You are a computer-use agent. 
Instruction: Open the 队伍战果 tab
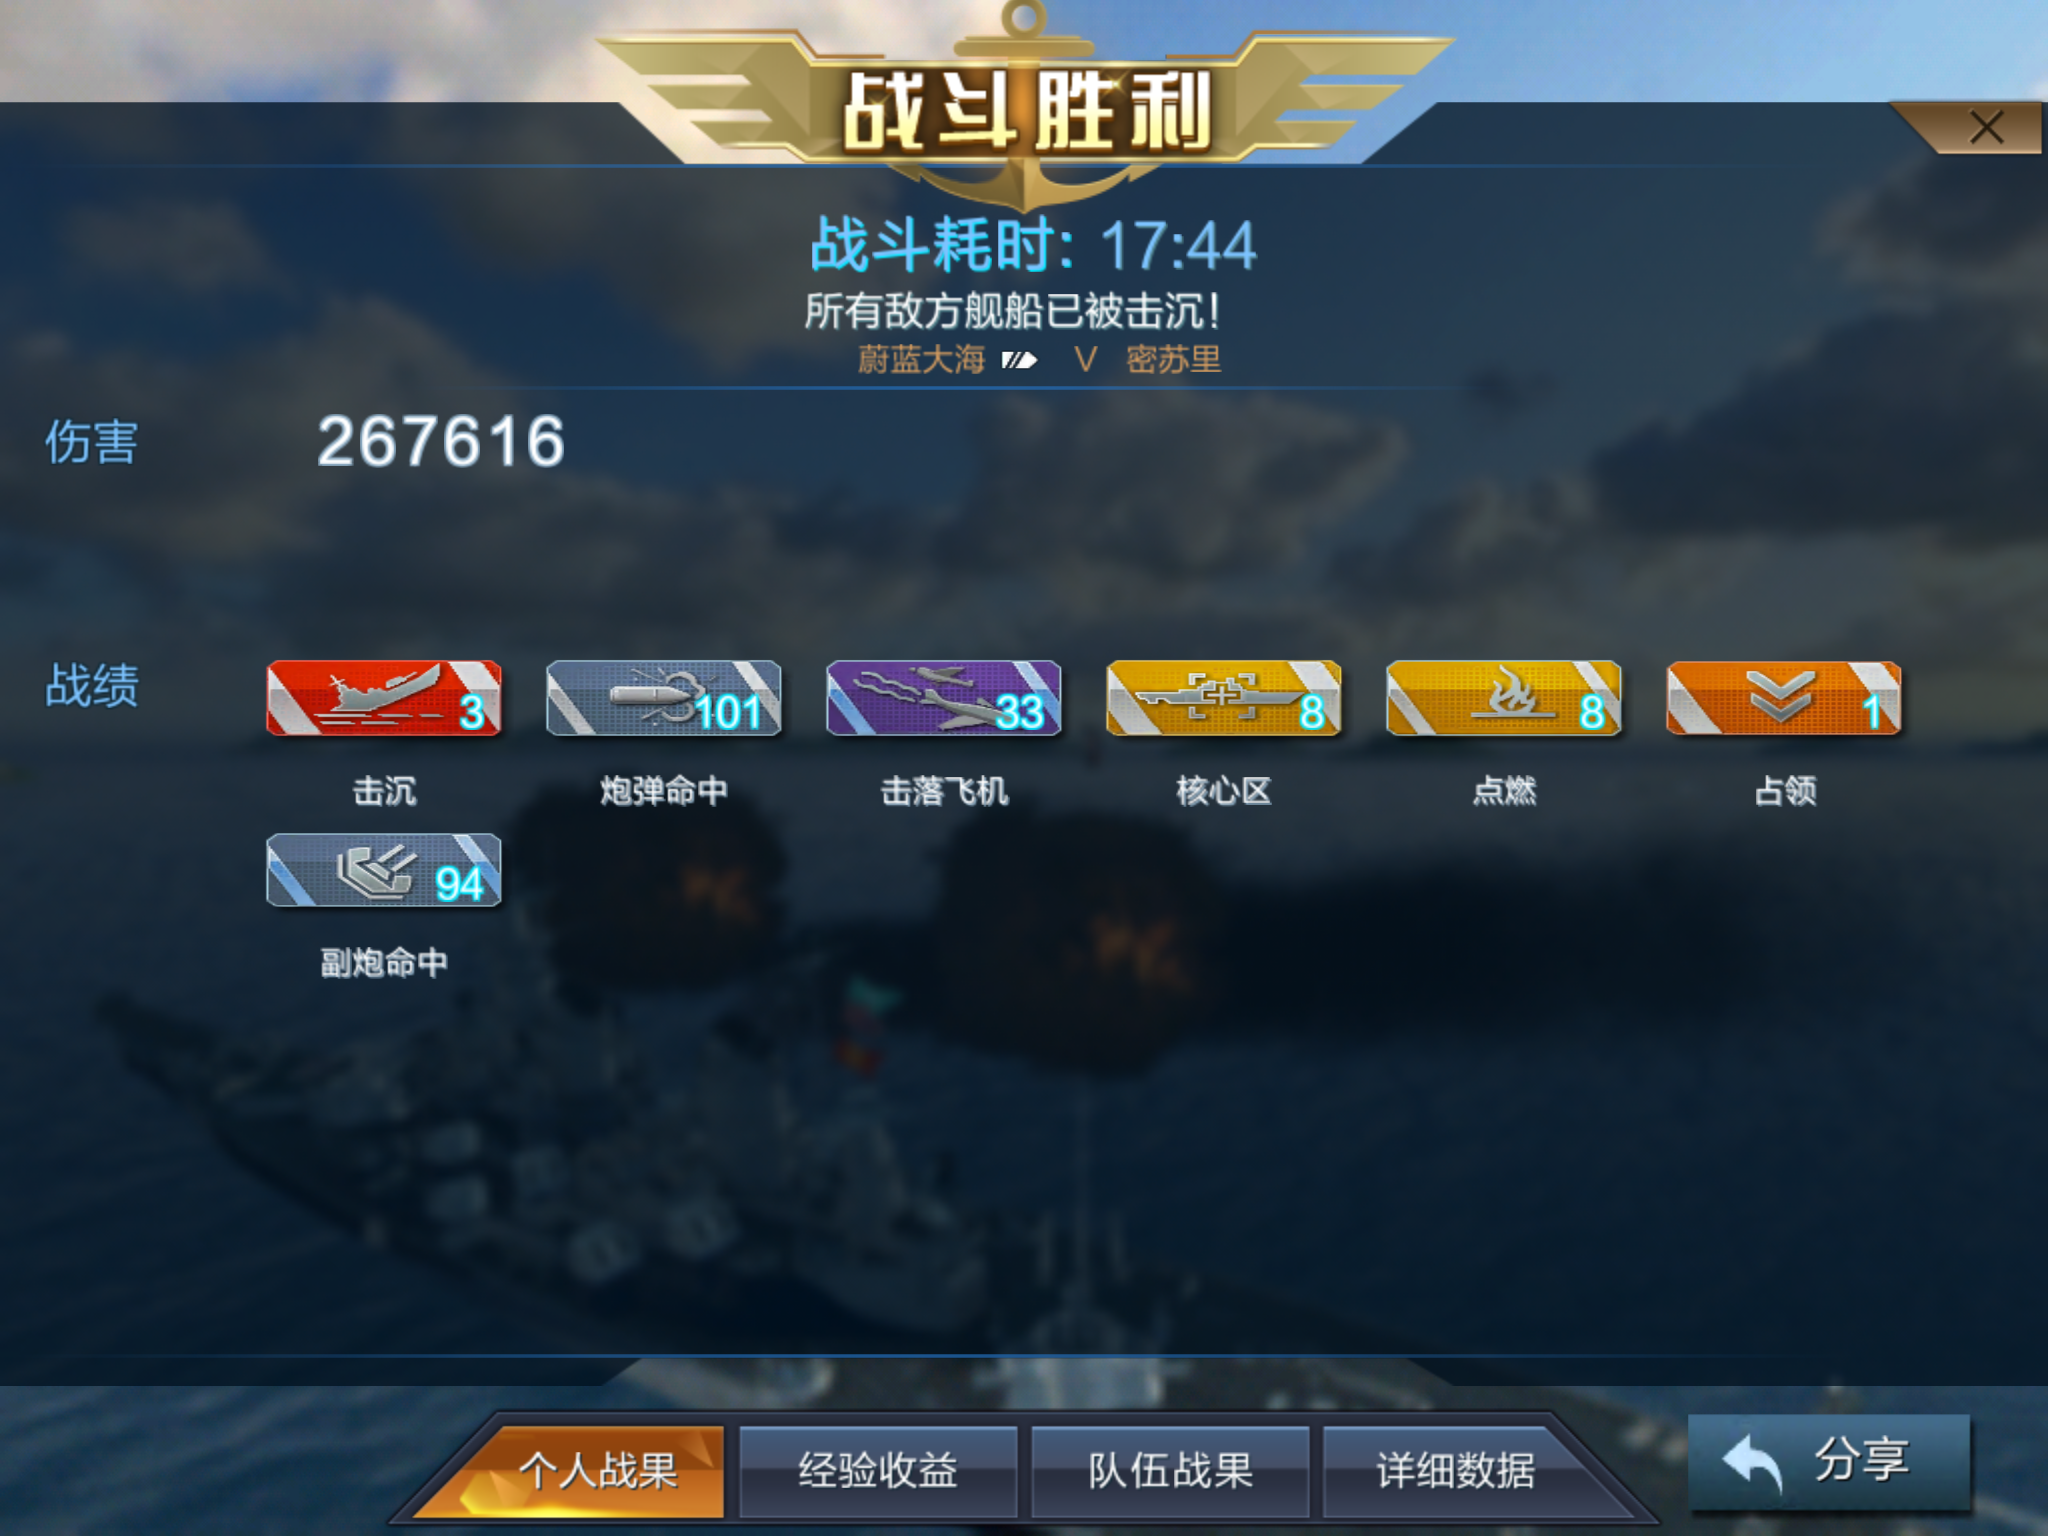[x=1170, y=1470]
